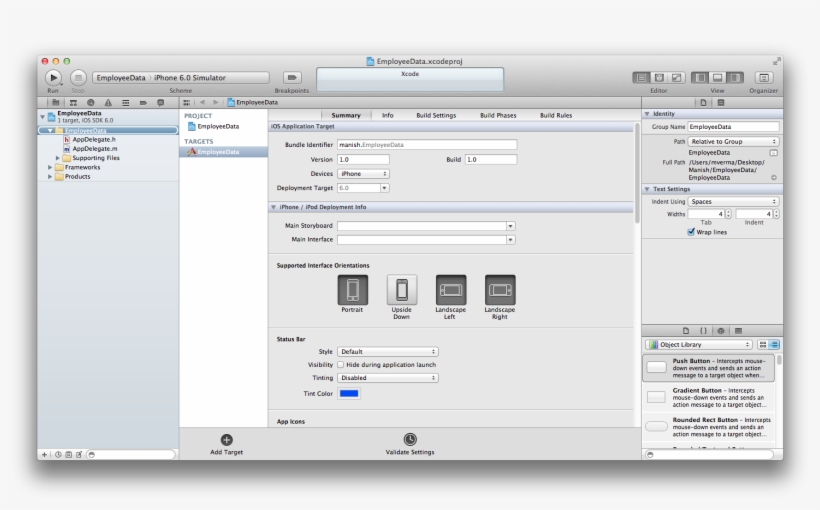
Task: Toggle the Debug area view
Action: click(718, 77)
